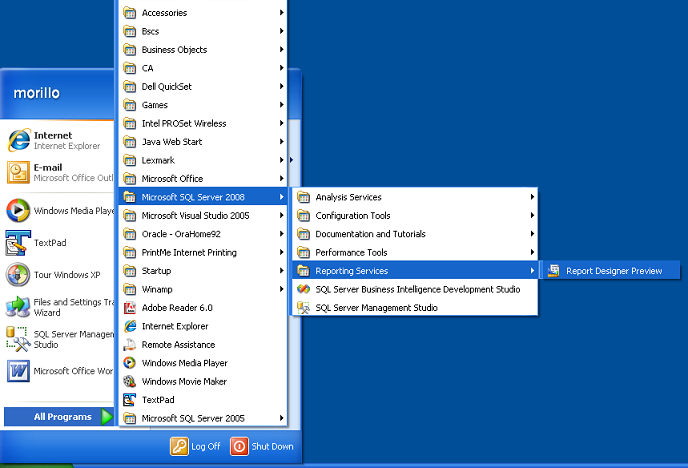Click the Log Off key icon
688x468 pixels.
point(179,447)
